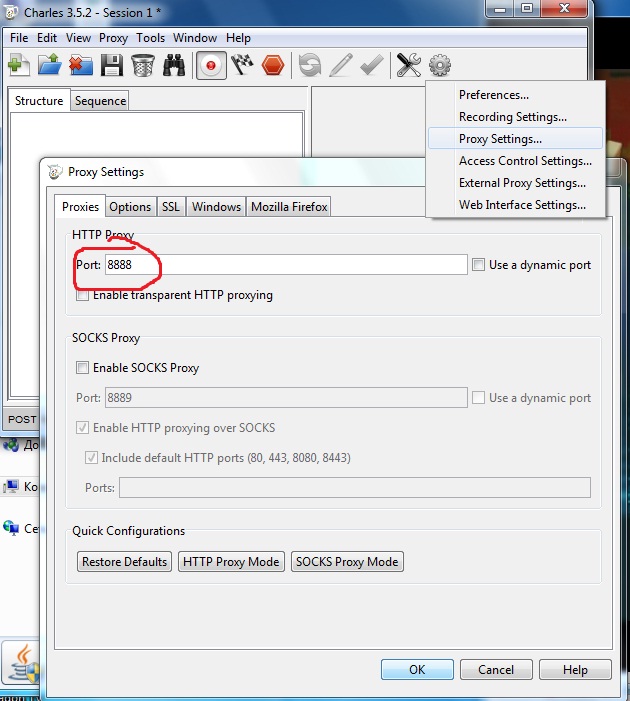630x701 pixels.
Task: Select External Proxy Settings... menu entry
Action: (x=515, y=182)
